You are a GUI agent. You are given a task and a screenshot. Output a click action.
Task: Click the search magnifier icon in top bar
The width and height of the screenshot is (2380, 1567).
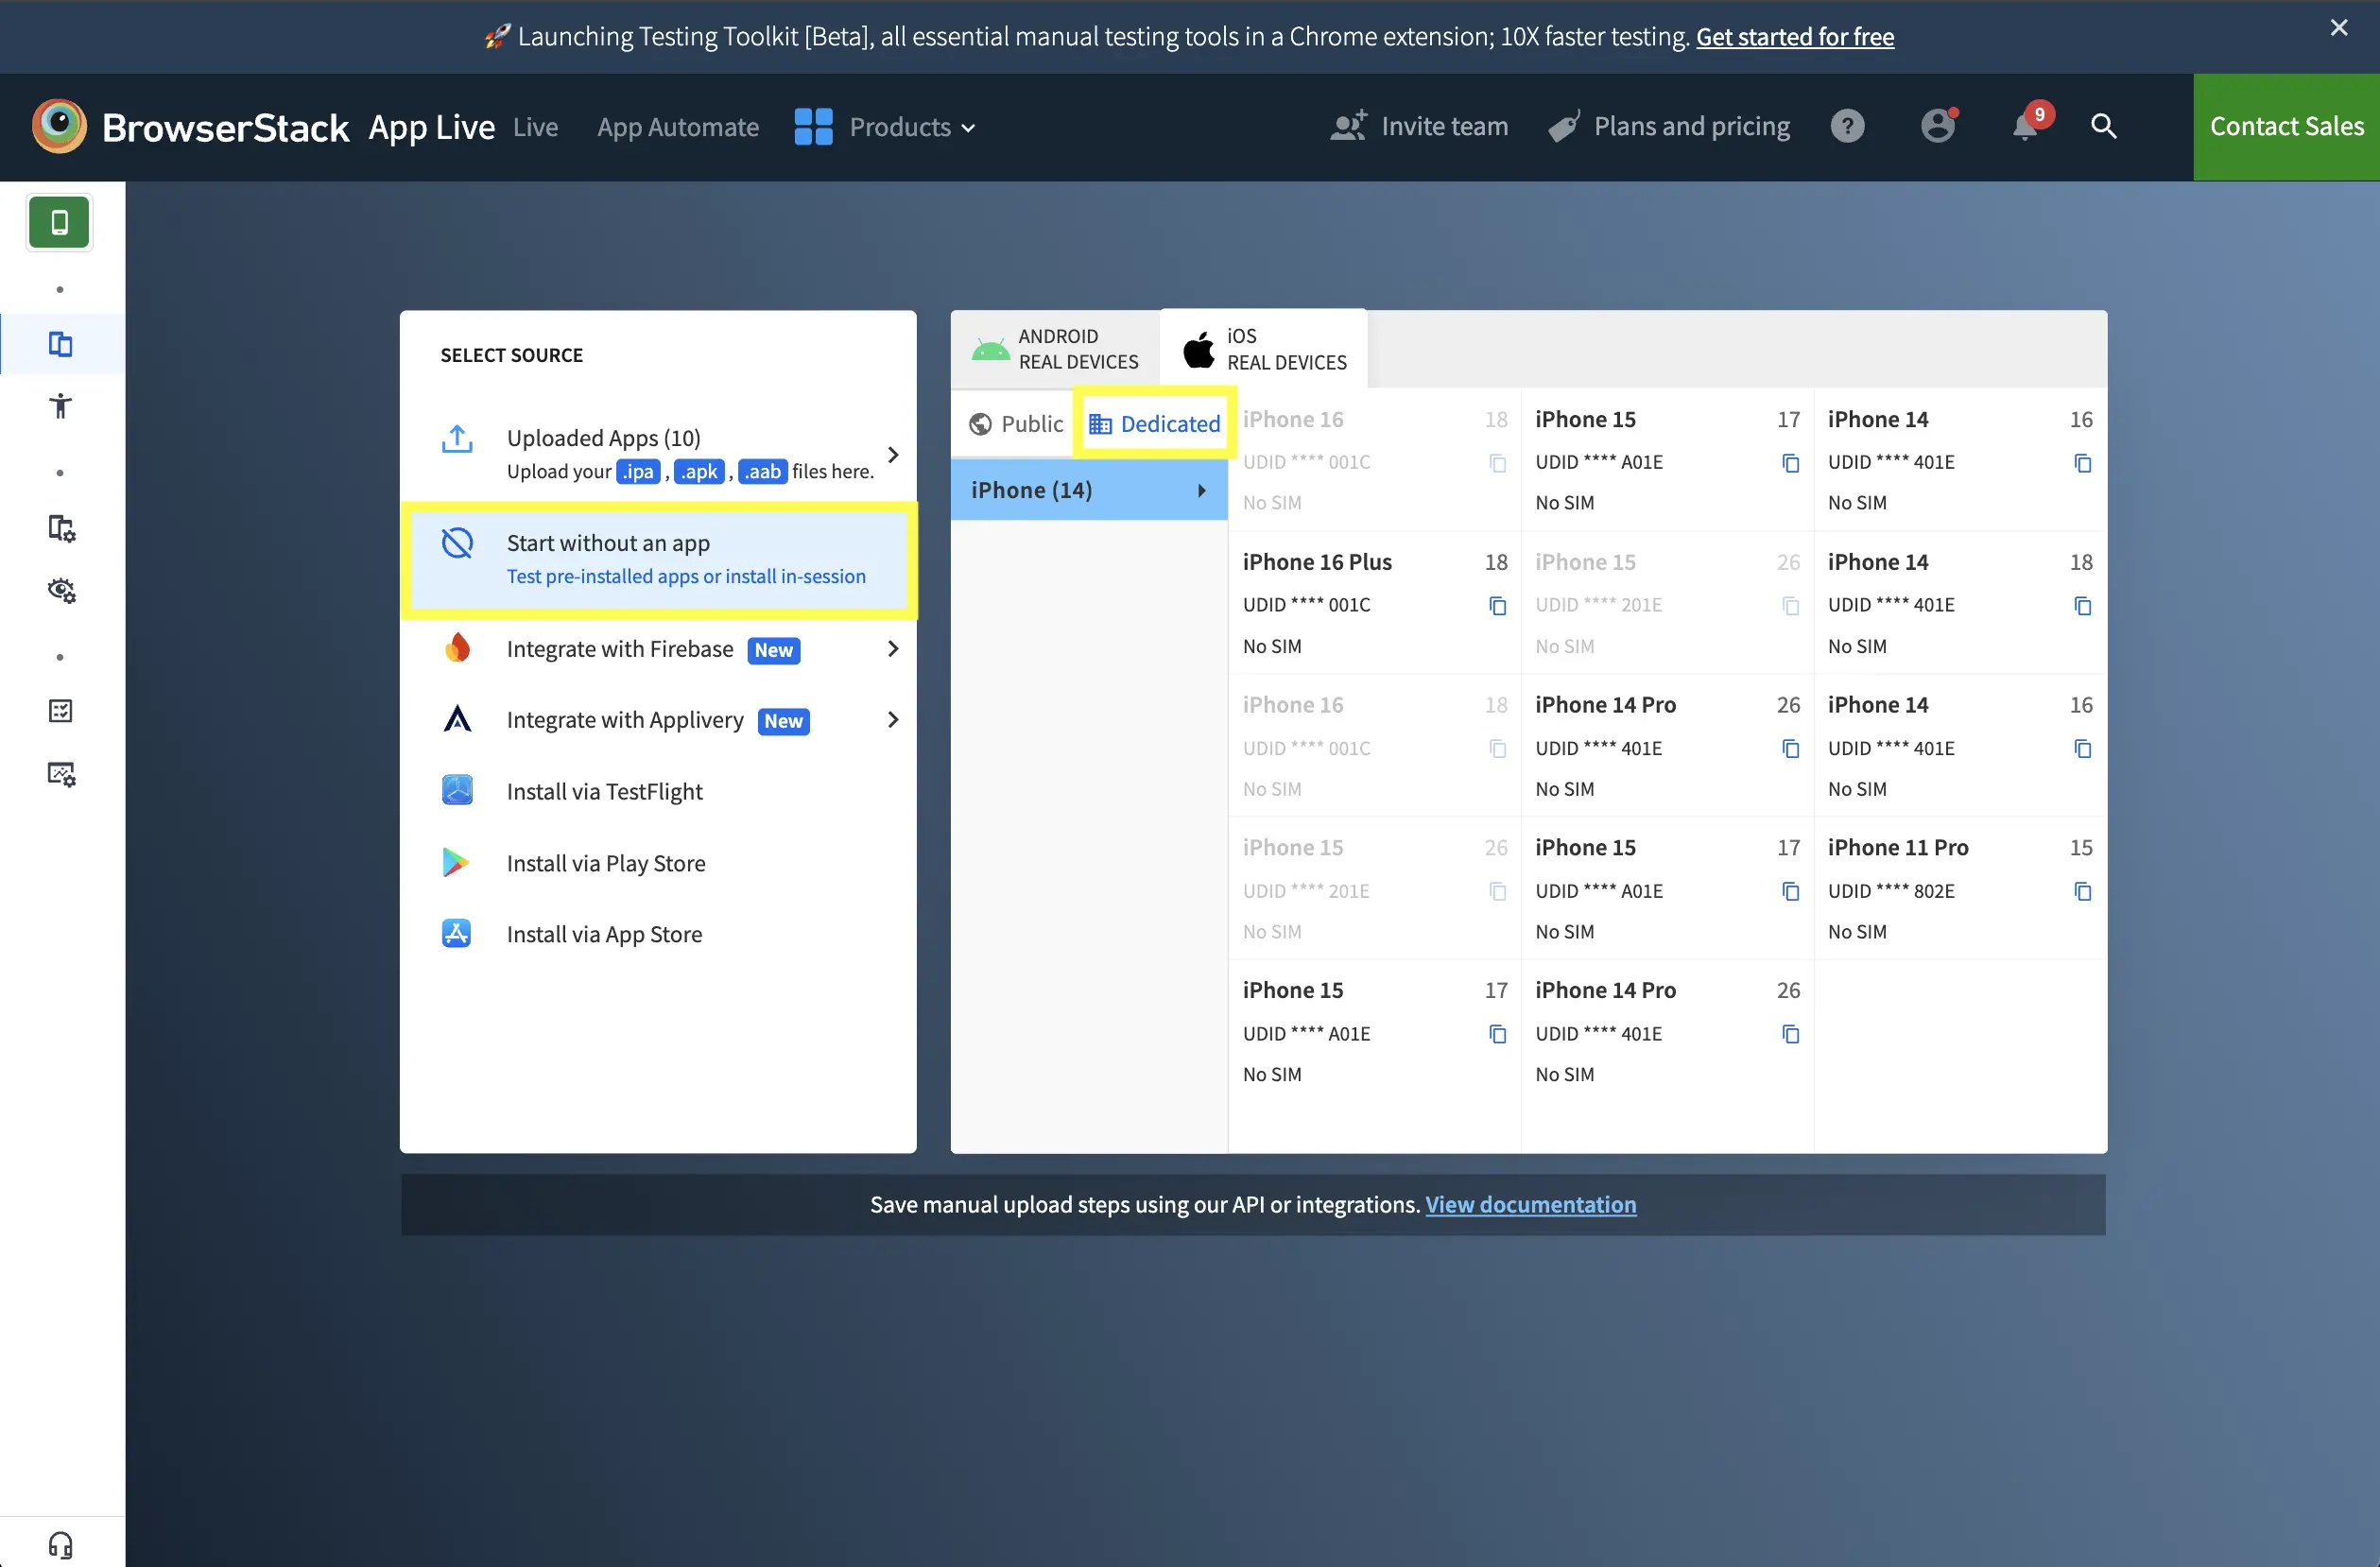(2104, 126)
